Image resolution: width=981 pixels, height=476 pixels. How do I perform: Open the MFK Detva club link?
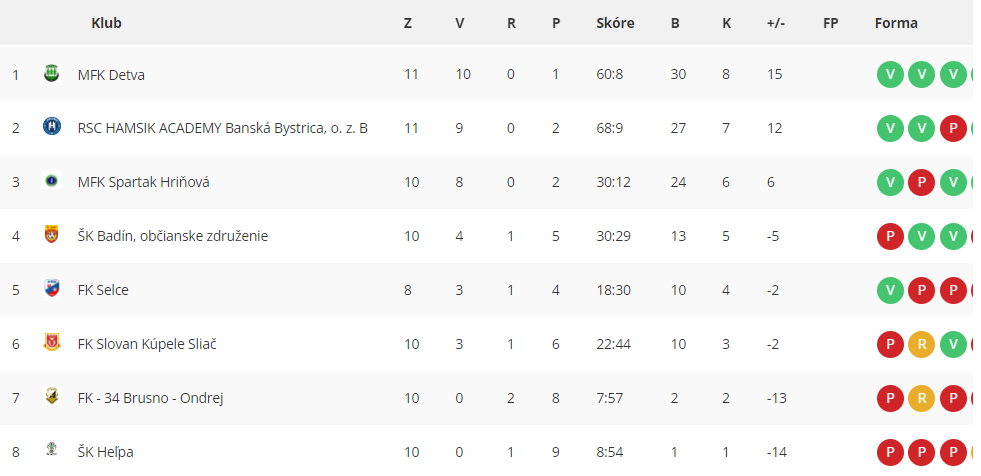coord(111,75)
